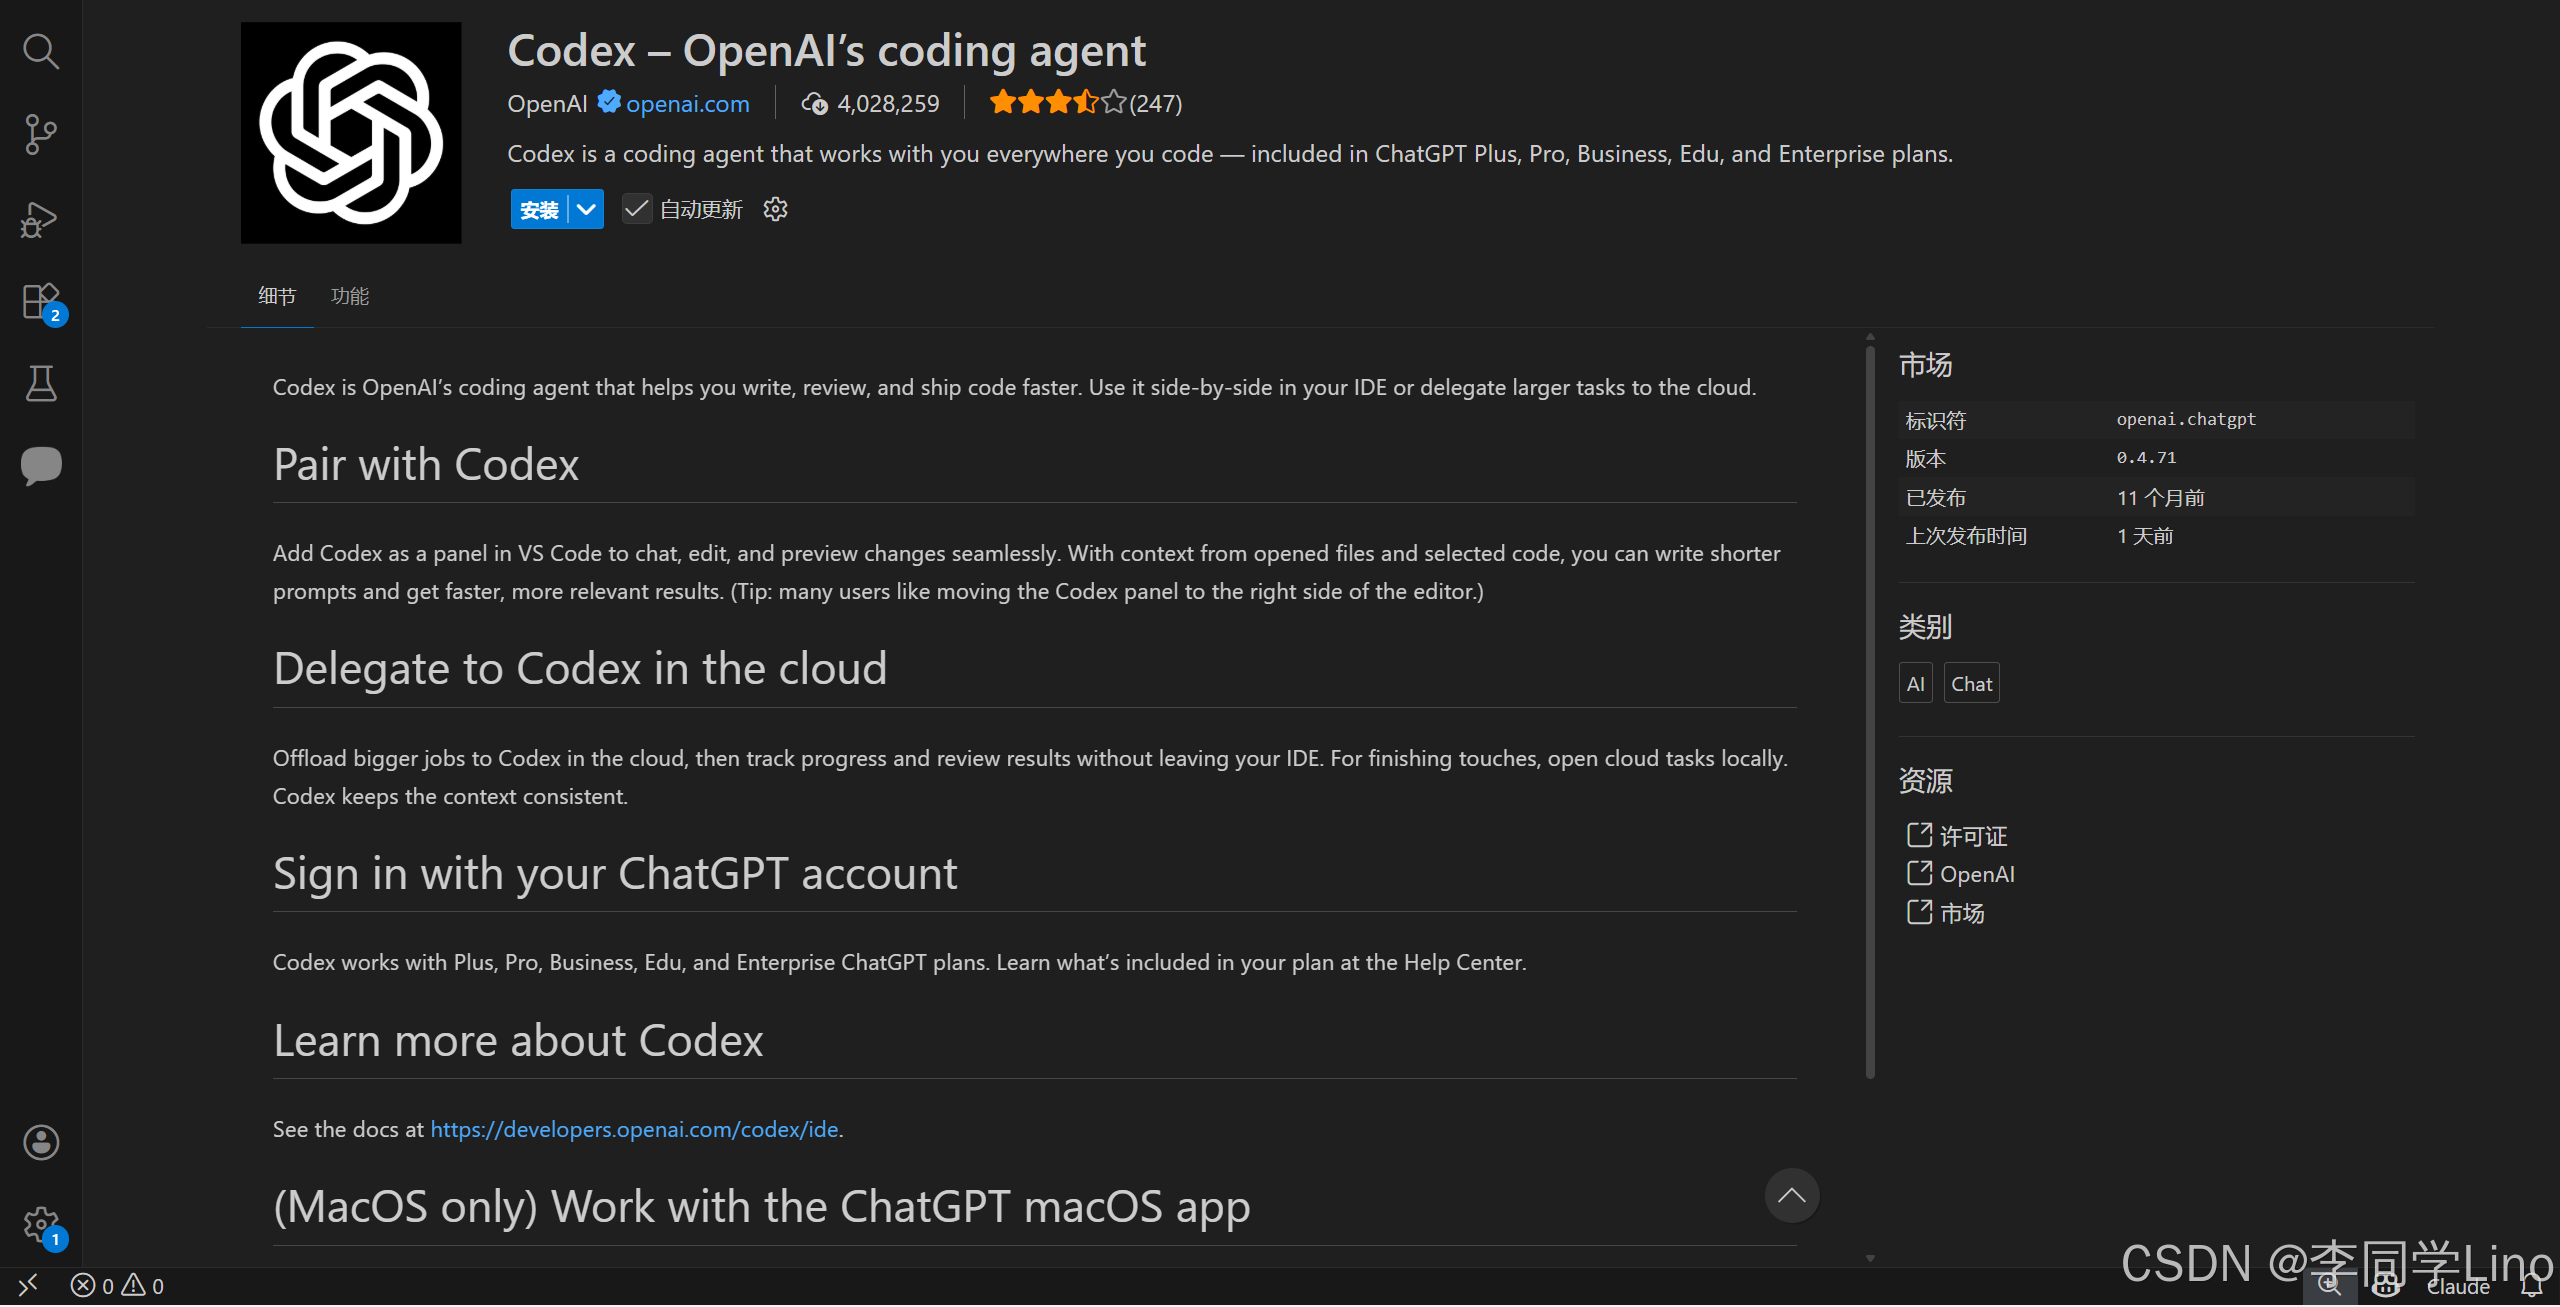Click the errors and warnings status bar indicator
The image size is (2560, 1307).
117,1286
